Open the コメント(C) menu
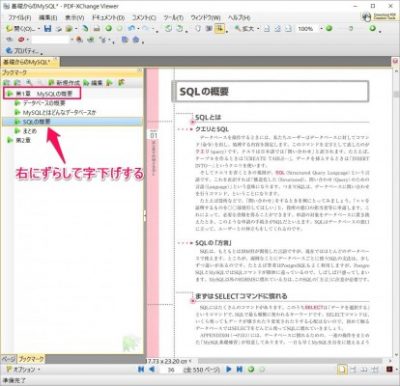 pyautogui.click(x=144, y=17)
